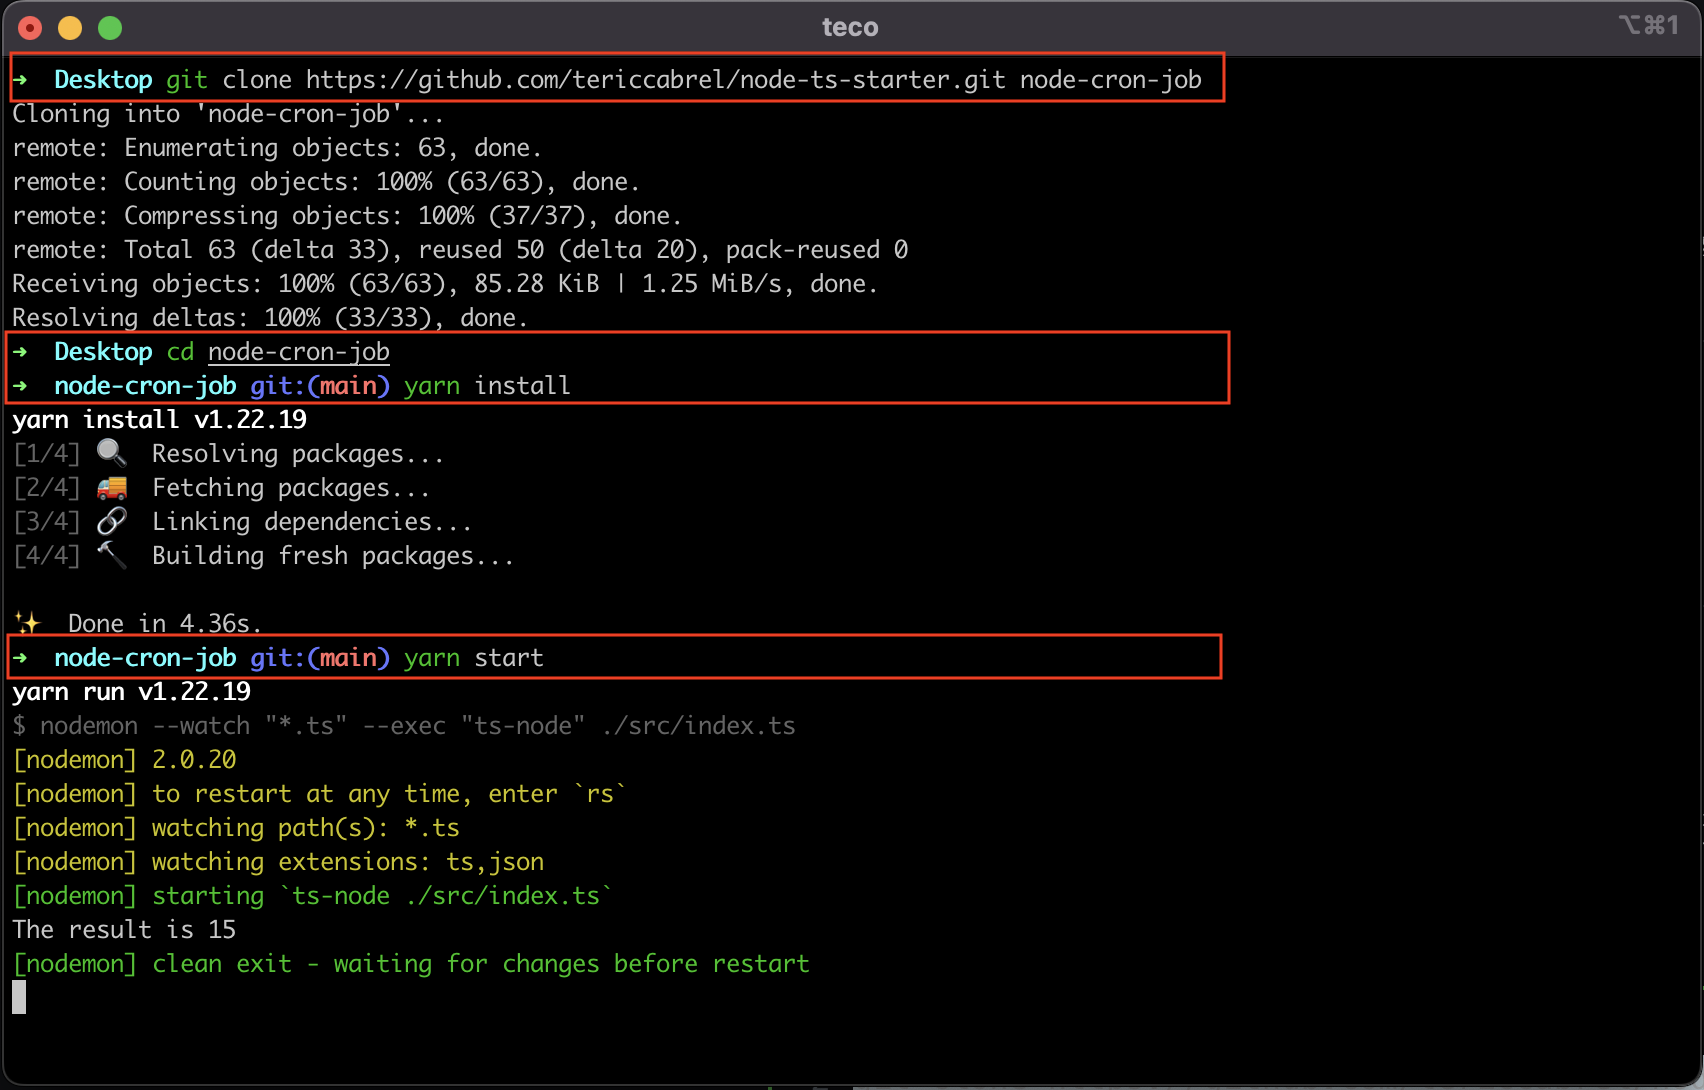This screenshot has height=1090, width=1704.
Task: Select the yarn start command text
Action: pyautogui.click(x=473, y=657)
